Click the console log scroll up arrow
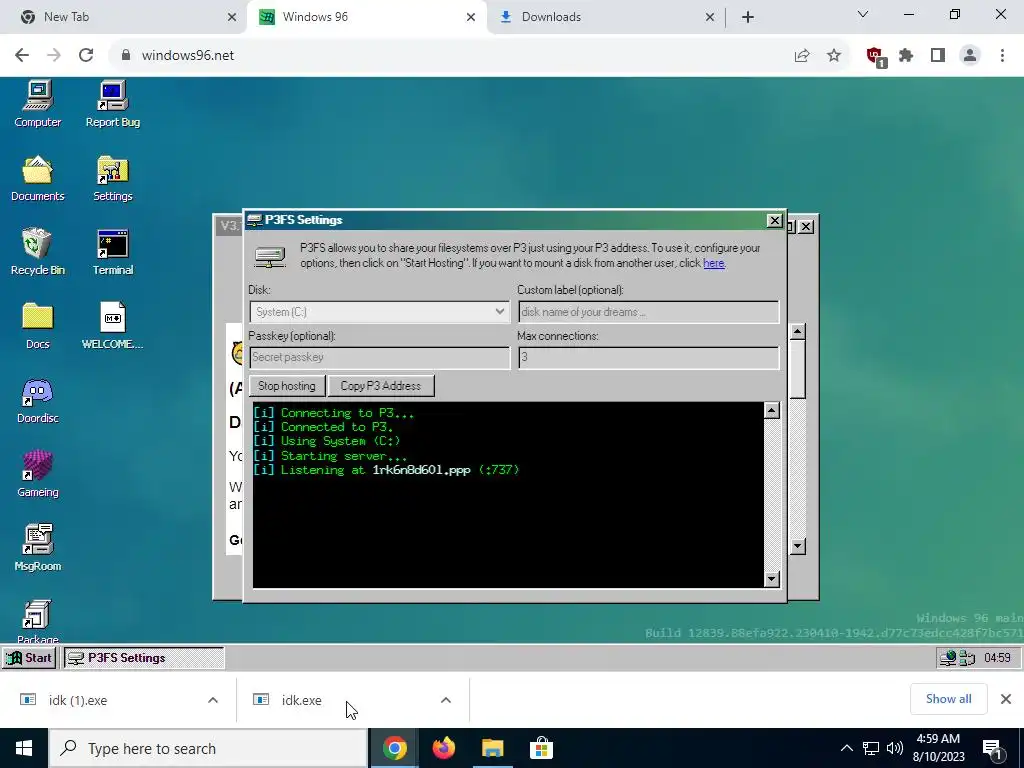The image size is (1024, 768). [x=771, y=410]
